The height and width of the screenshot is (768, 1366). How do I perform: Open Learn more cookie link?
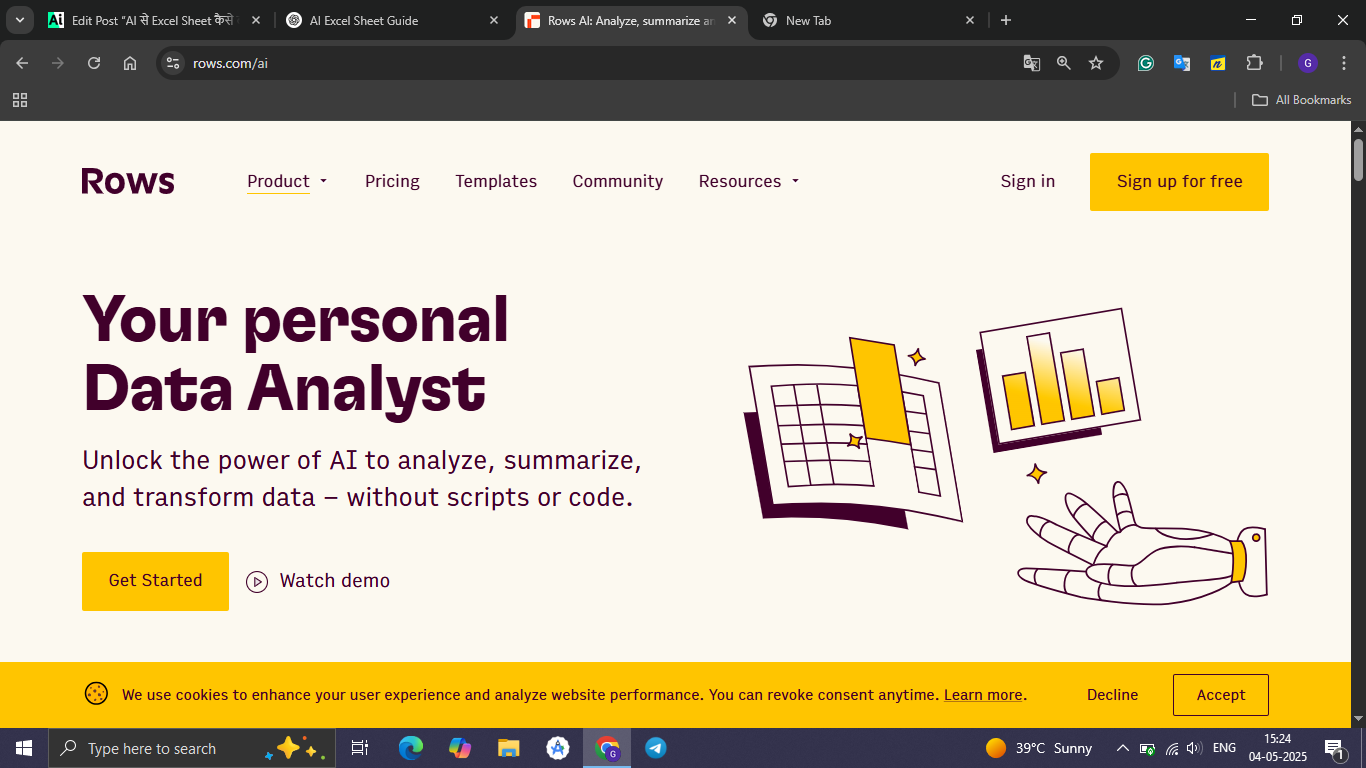983,695
